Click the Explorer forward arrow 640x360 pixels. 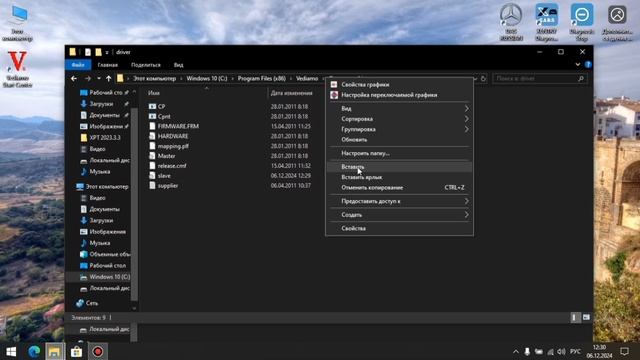pyautogui.click(x=87, y=78)
